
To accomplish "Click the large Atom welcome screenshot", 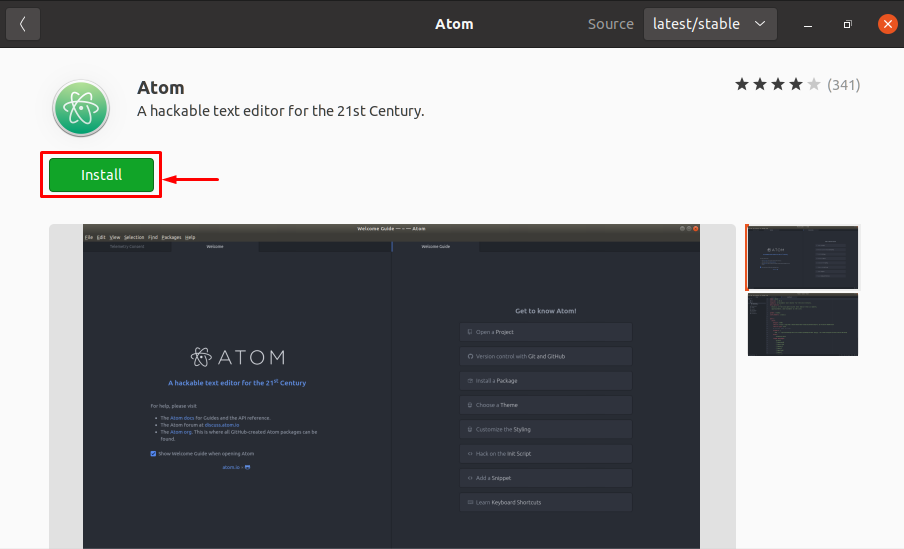I will coord(391,386).
